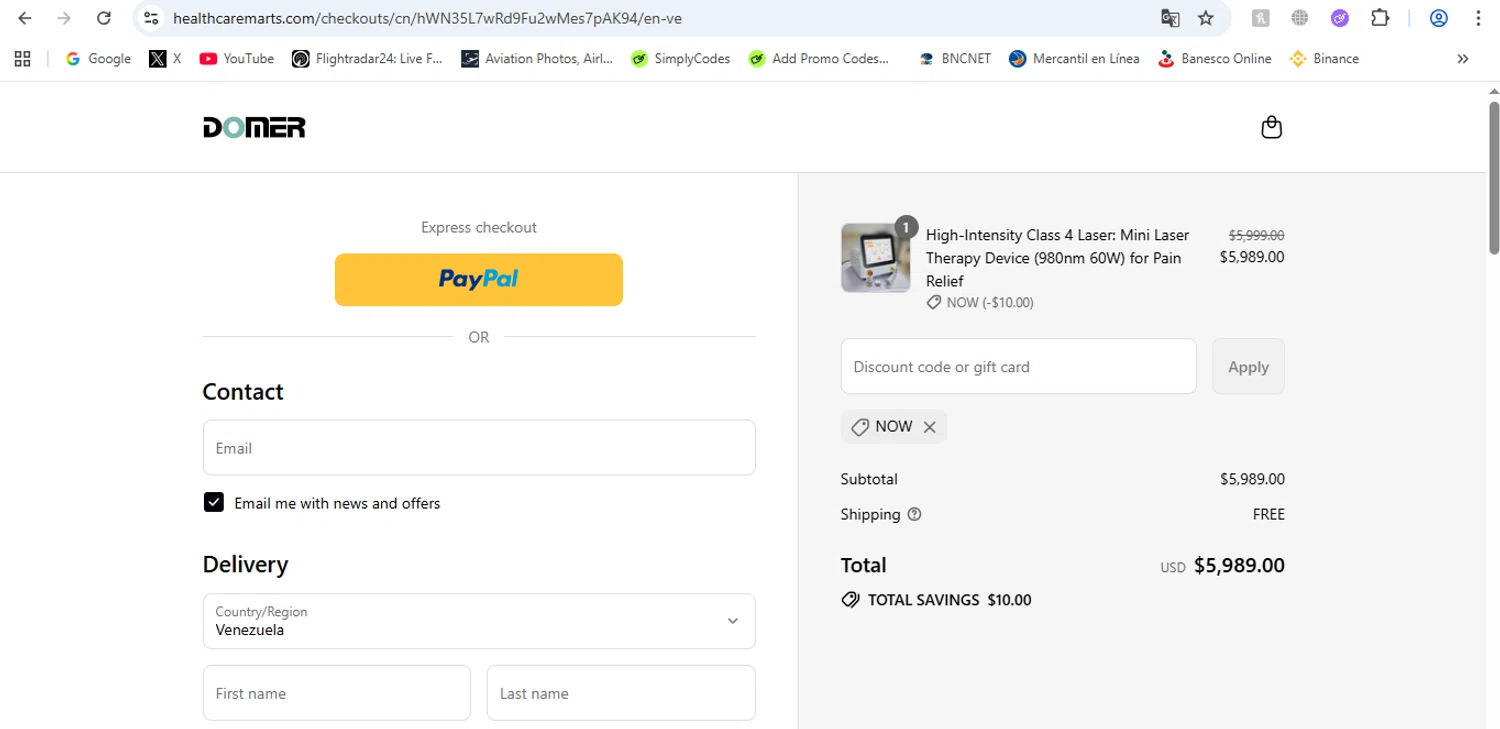Reload the checkout page

pos(104,18)
